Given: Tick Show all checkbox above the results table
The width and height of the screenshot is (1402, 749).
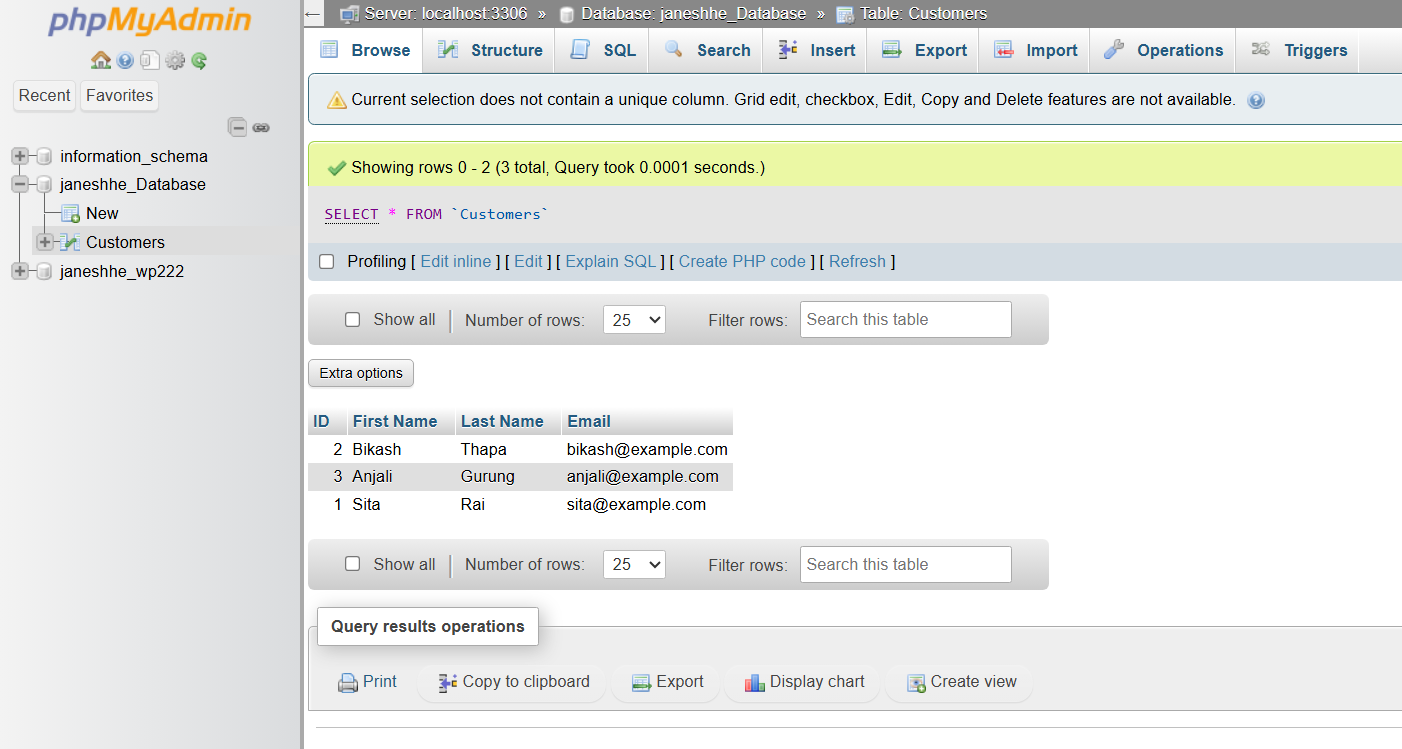Looking at the screenshot, I should click(x=352, y=320).
